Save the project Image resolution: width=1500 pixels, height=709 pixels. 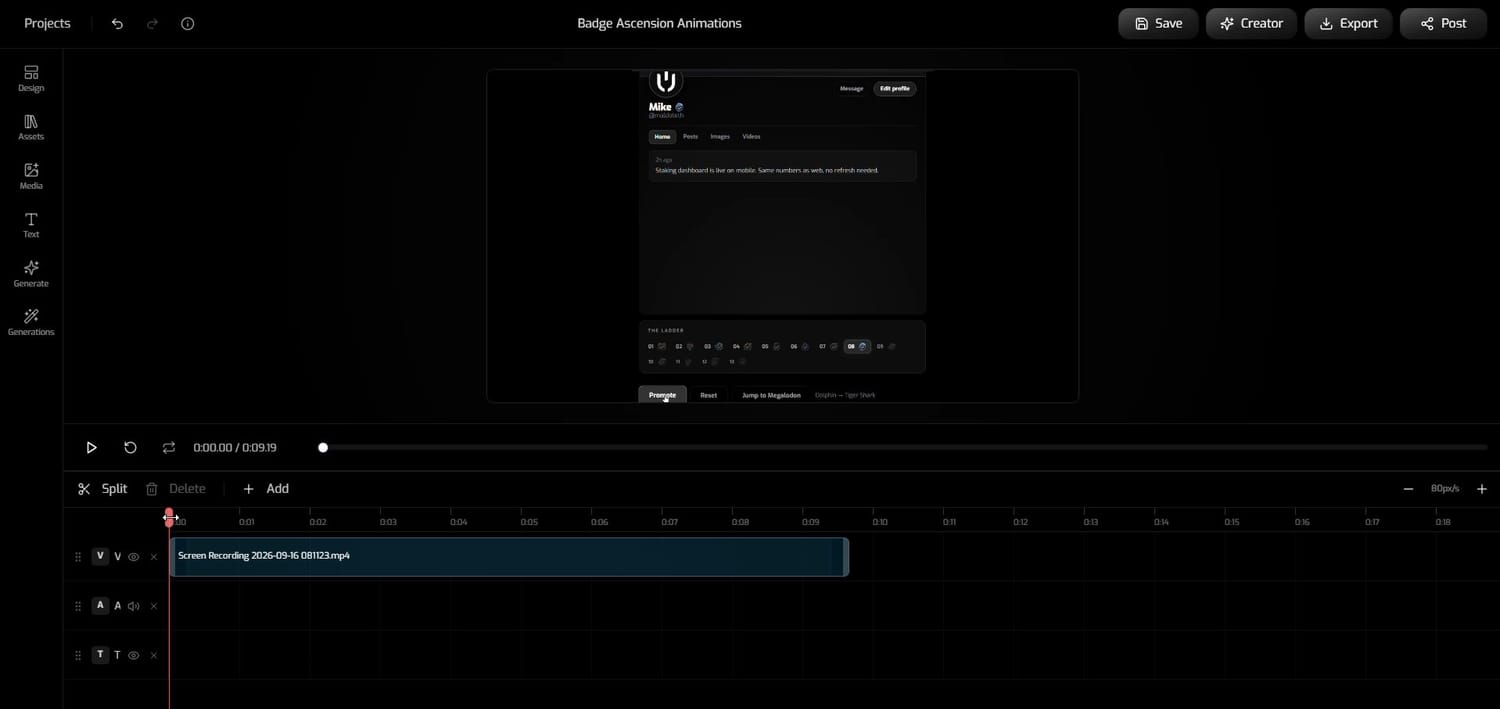click(1158, 23)
